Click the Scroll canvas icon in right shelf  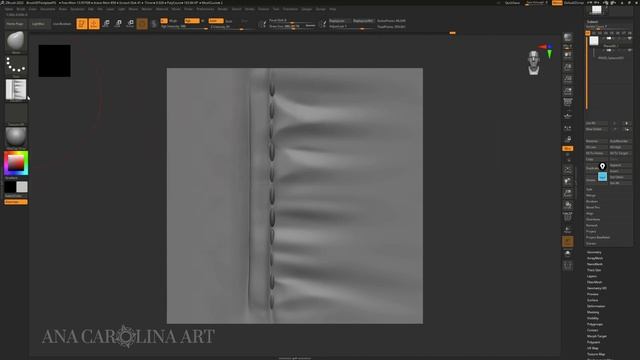pos(568,55)
